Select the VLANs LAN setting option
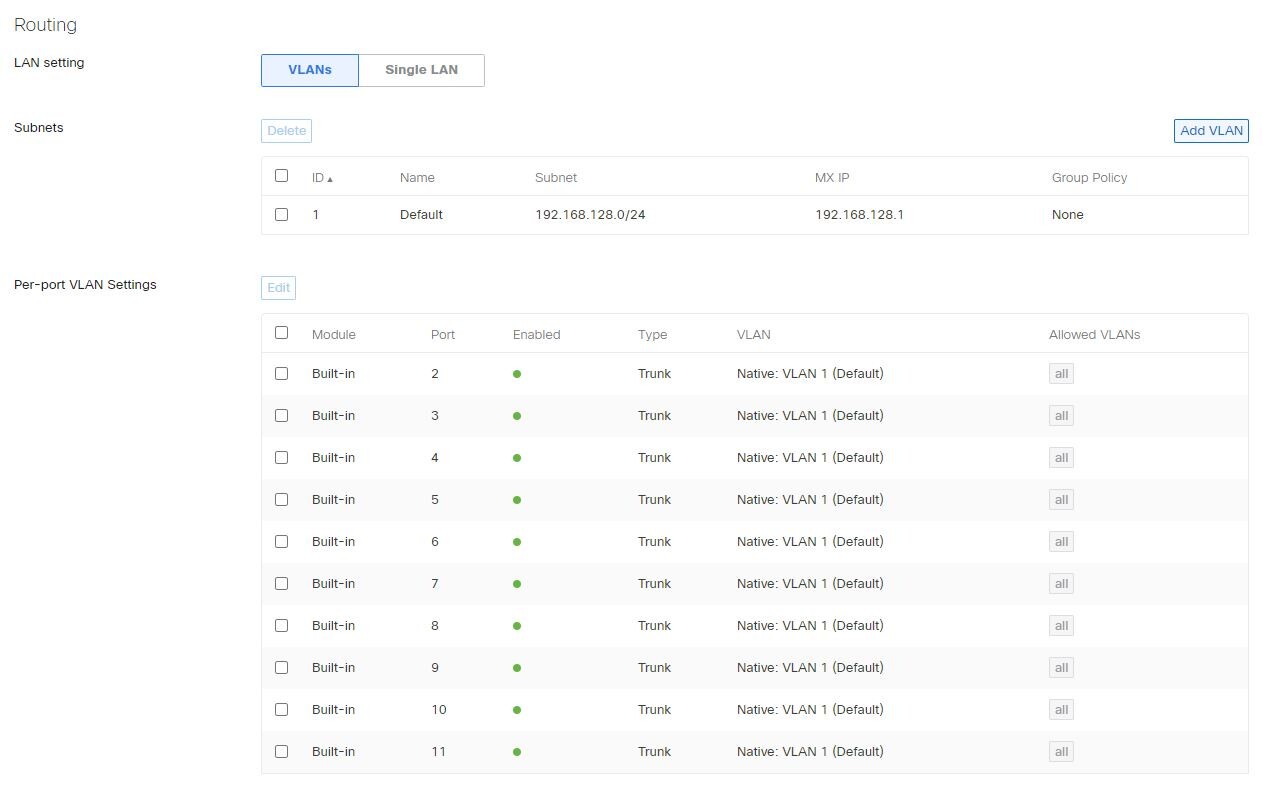 [310, 70]
